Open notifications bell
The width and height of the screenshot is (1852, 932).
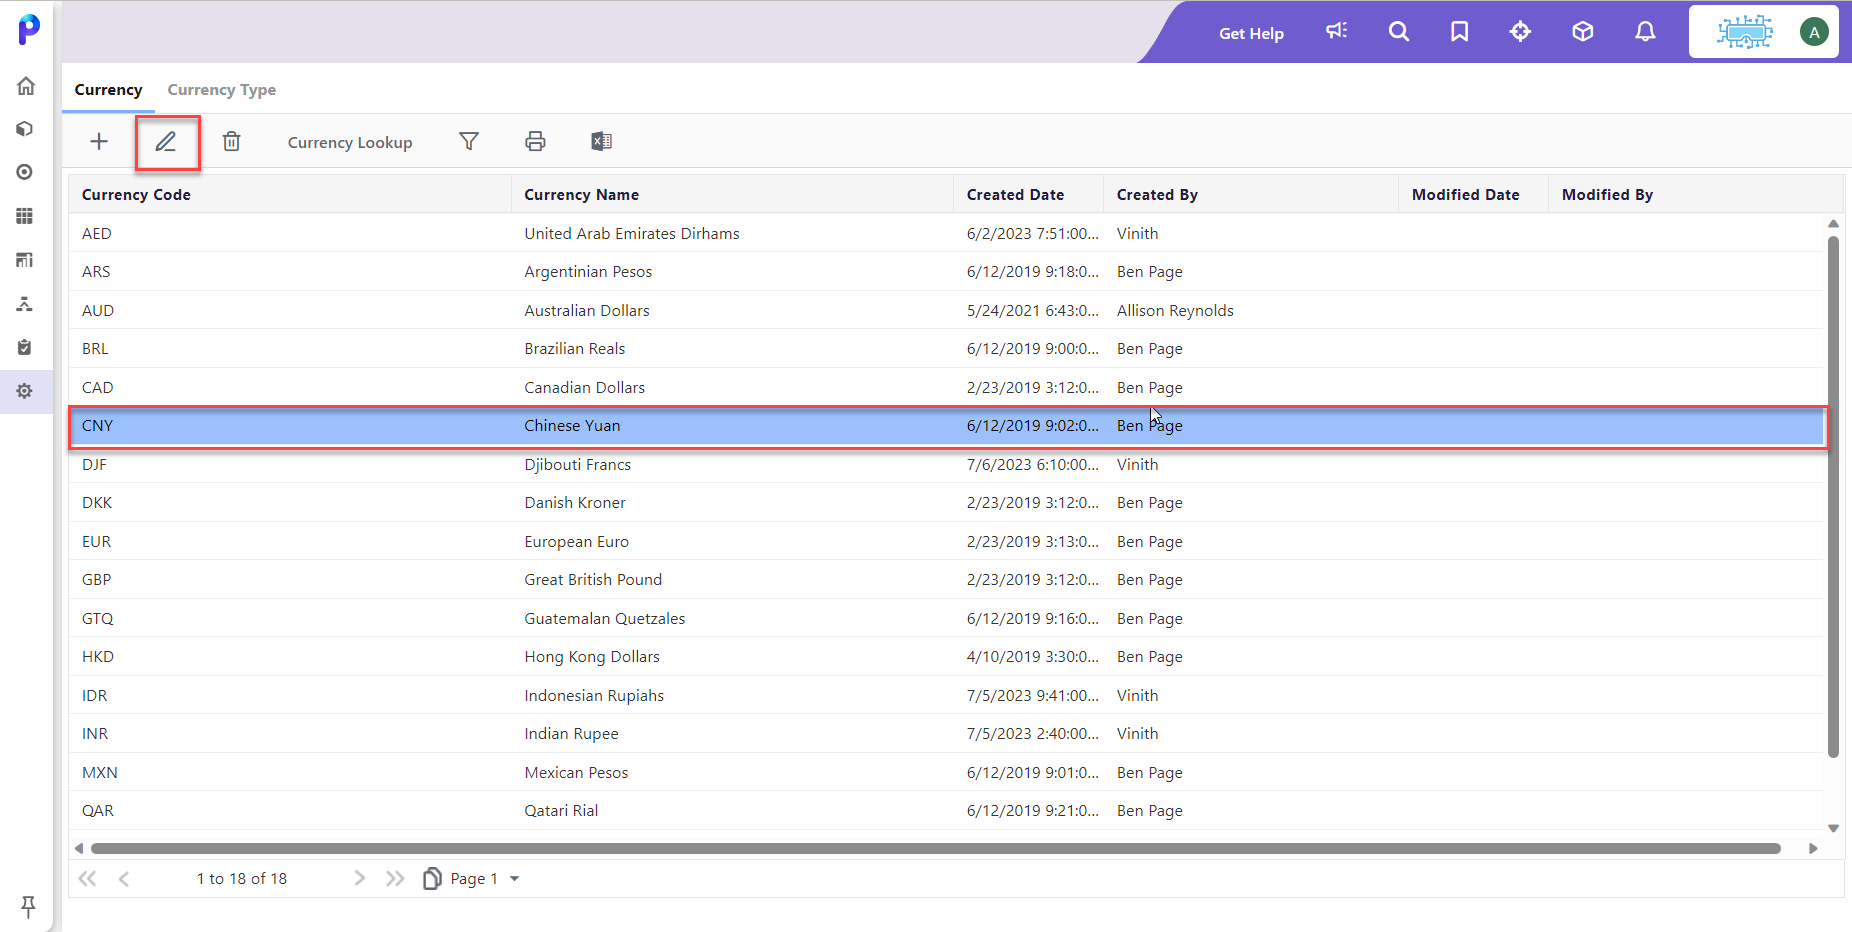1645,31
